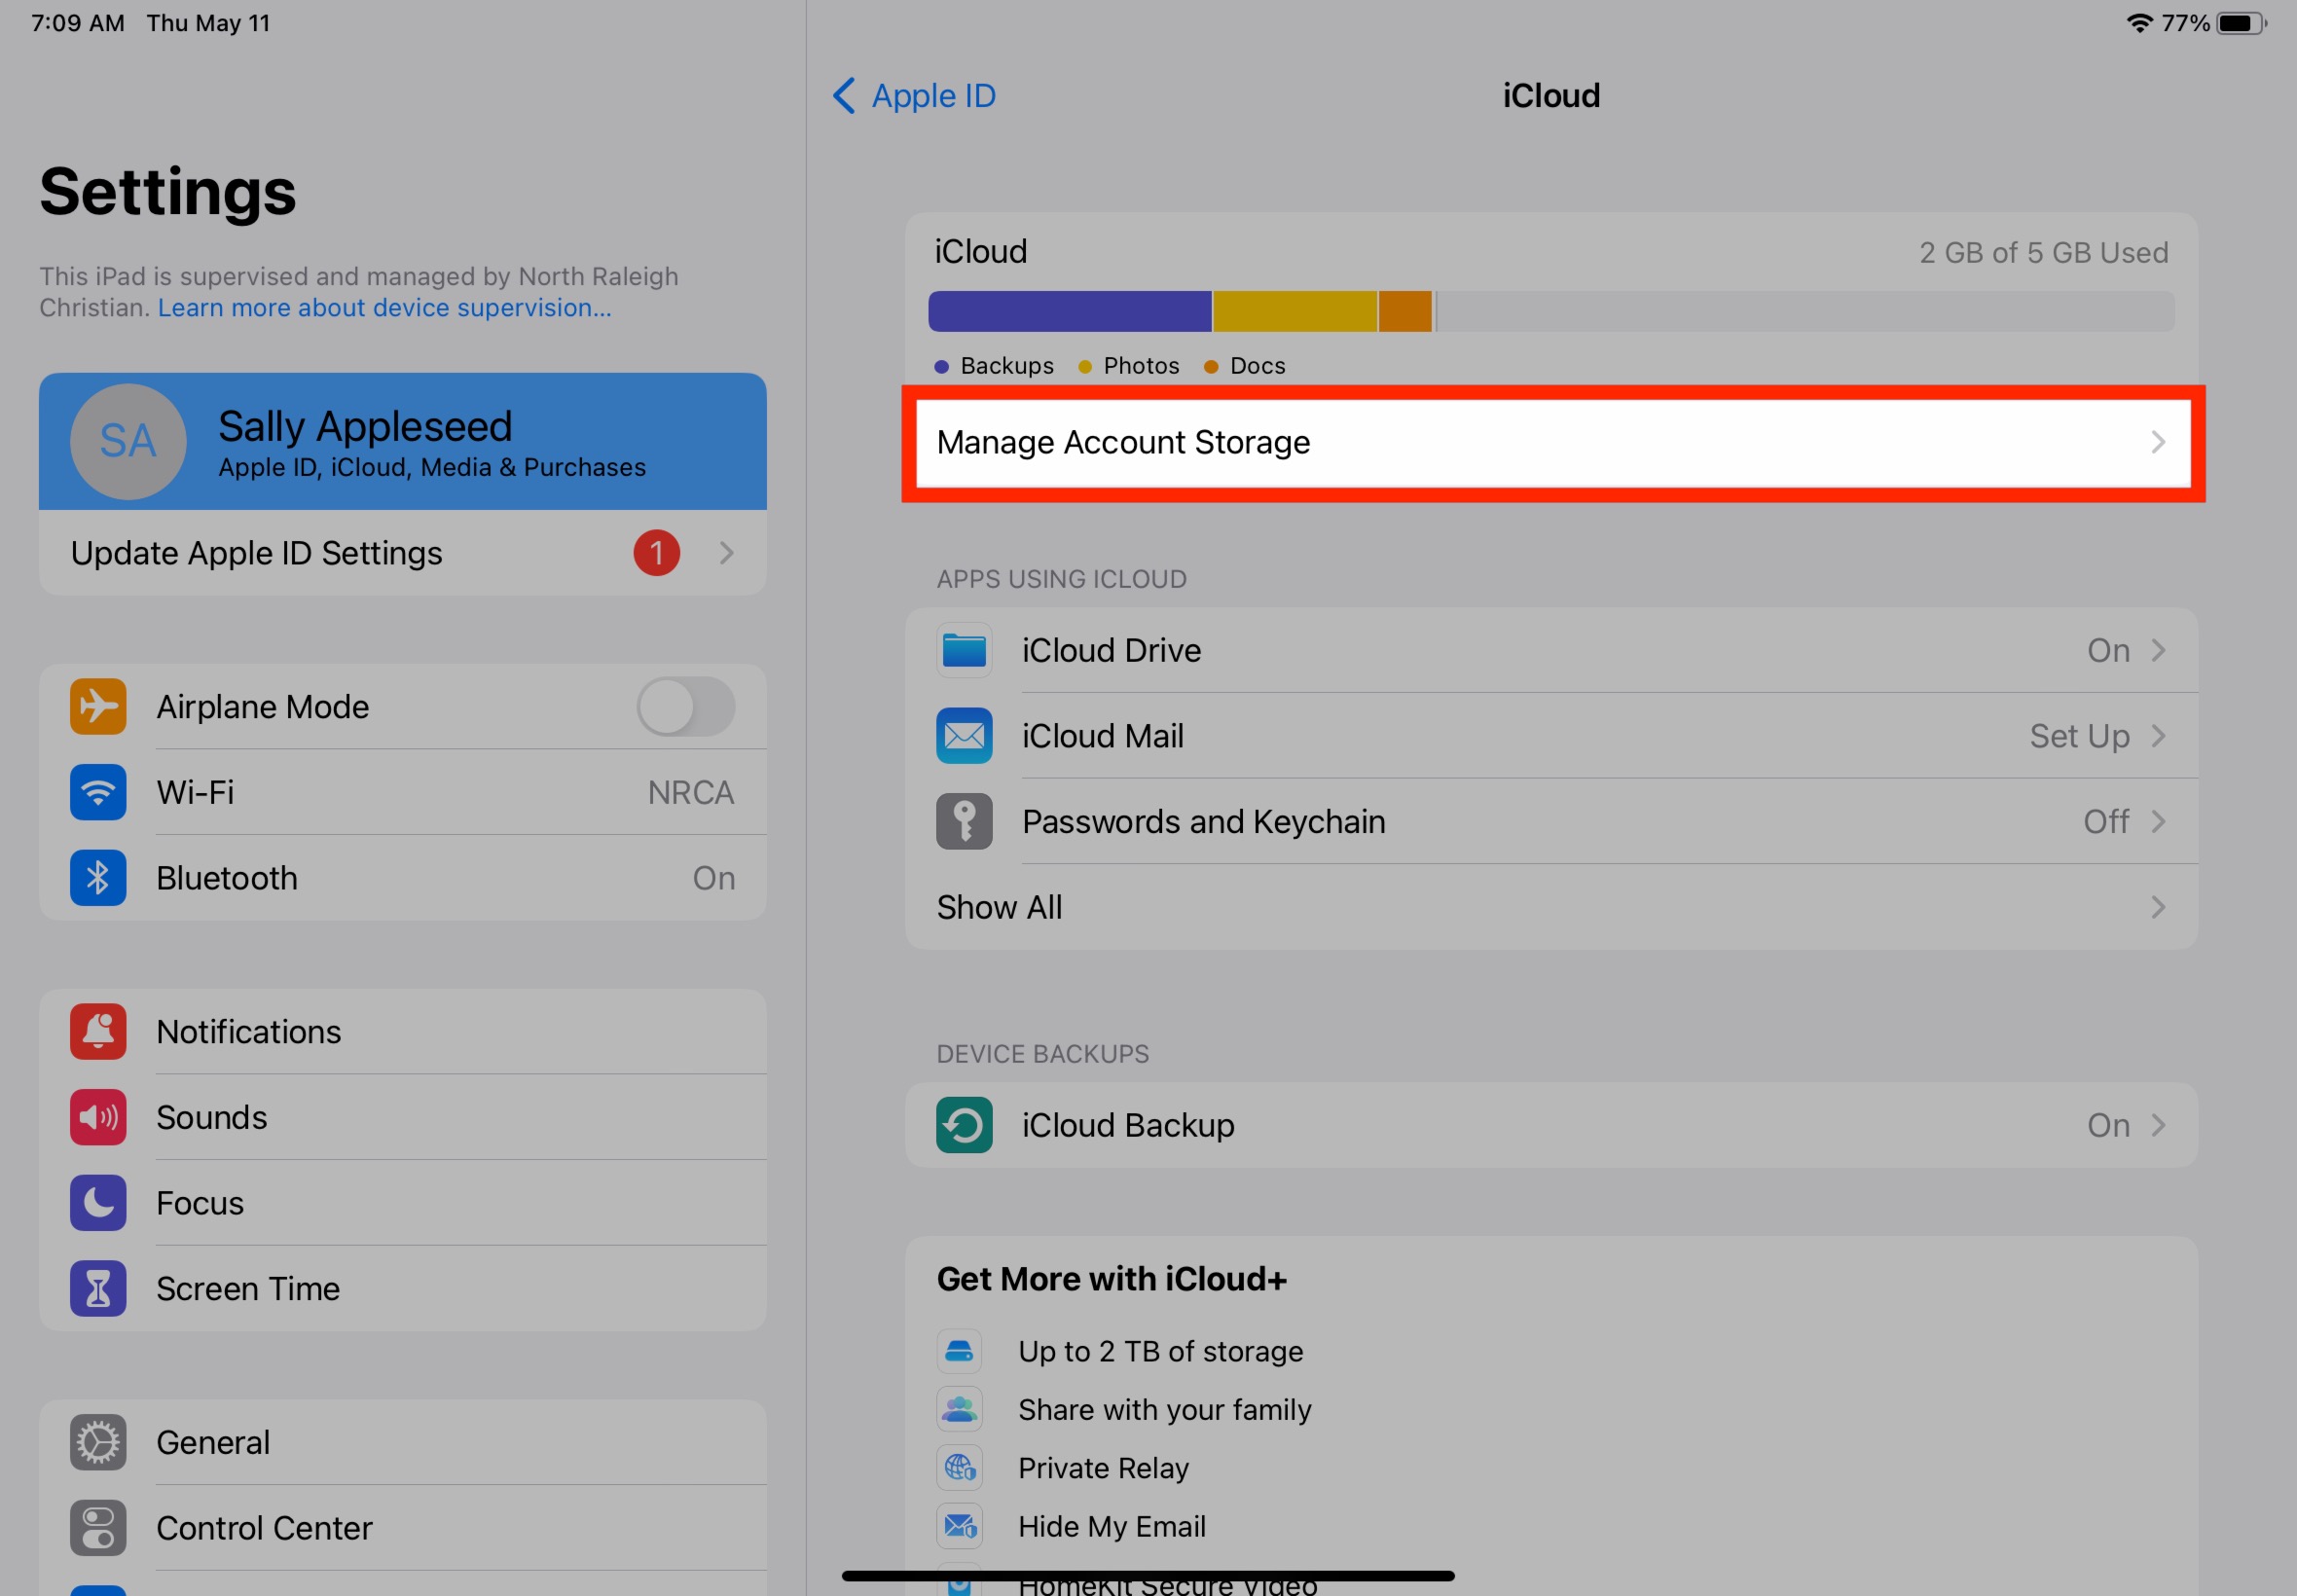Tap the Photos segment of storage bar
The image size is (2297, 1596).
(1295, 311)
